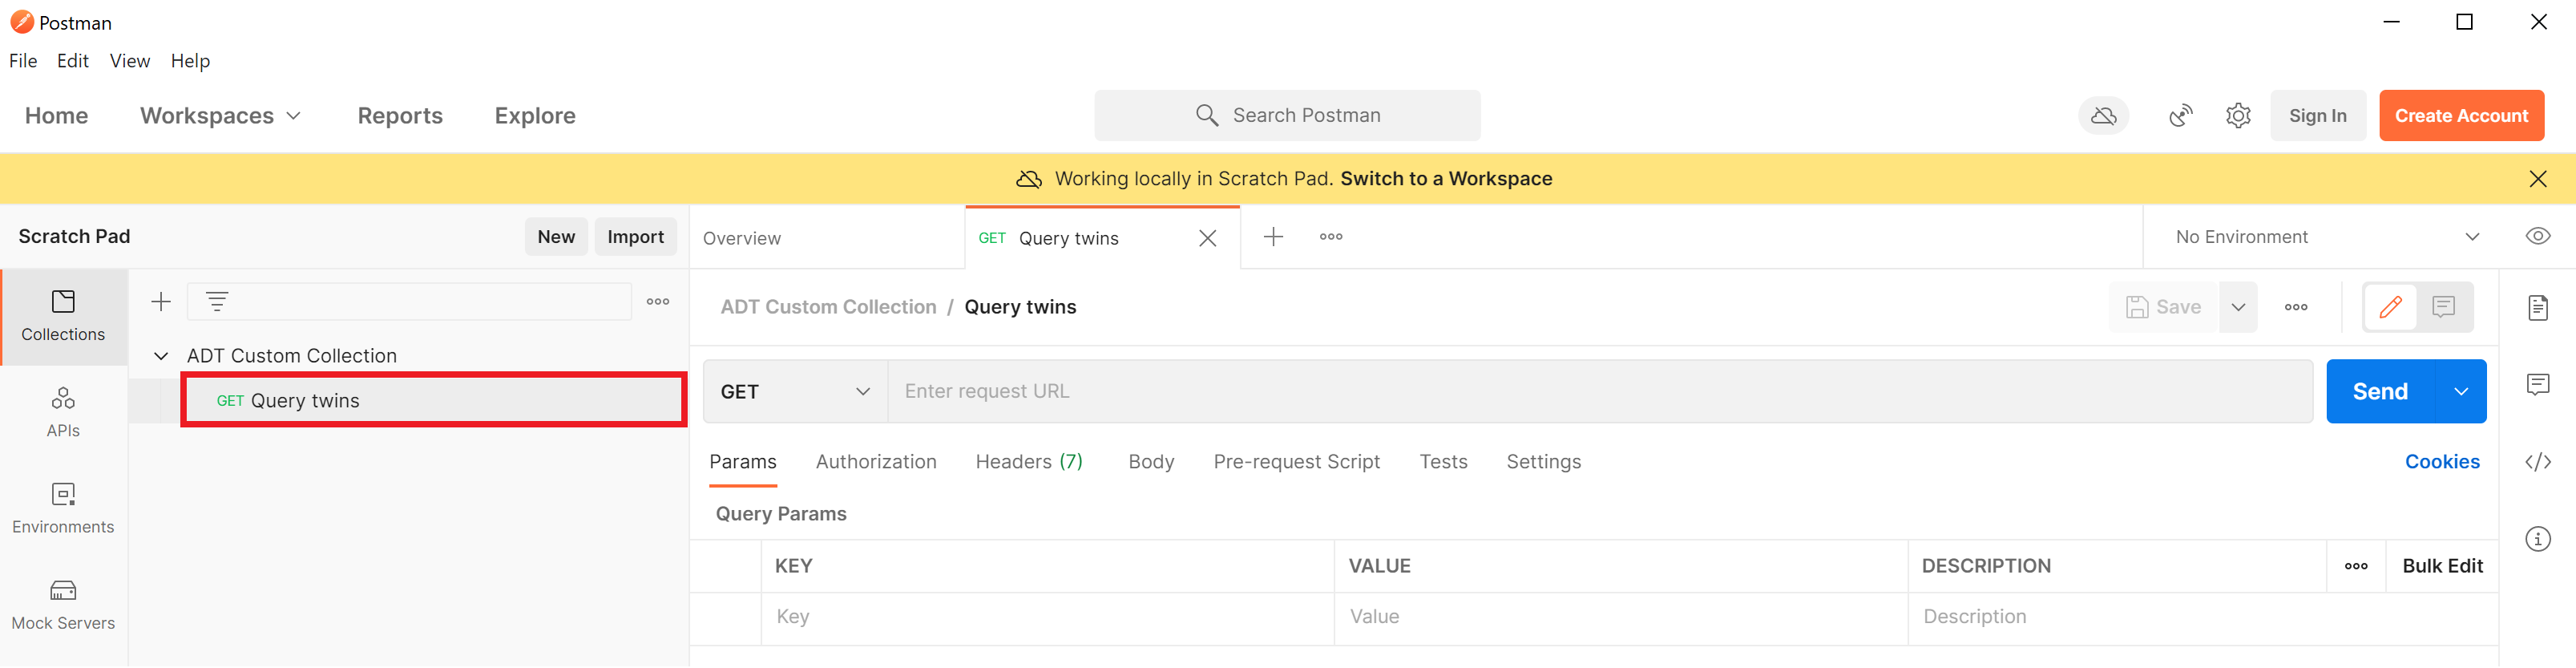Open Workspaces dropdown
2576x668 pixels.
pyautogui.click(x=221, y=116)
